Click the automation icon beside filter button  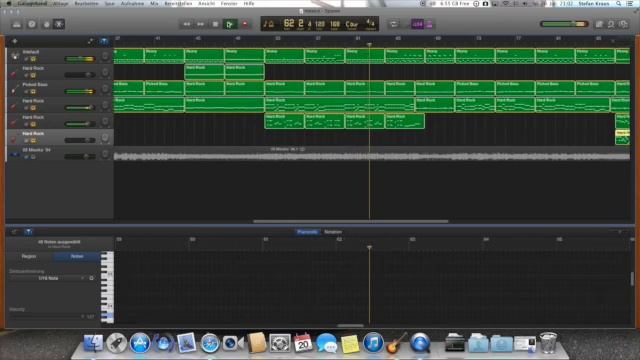(91, 41)
